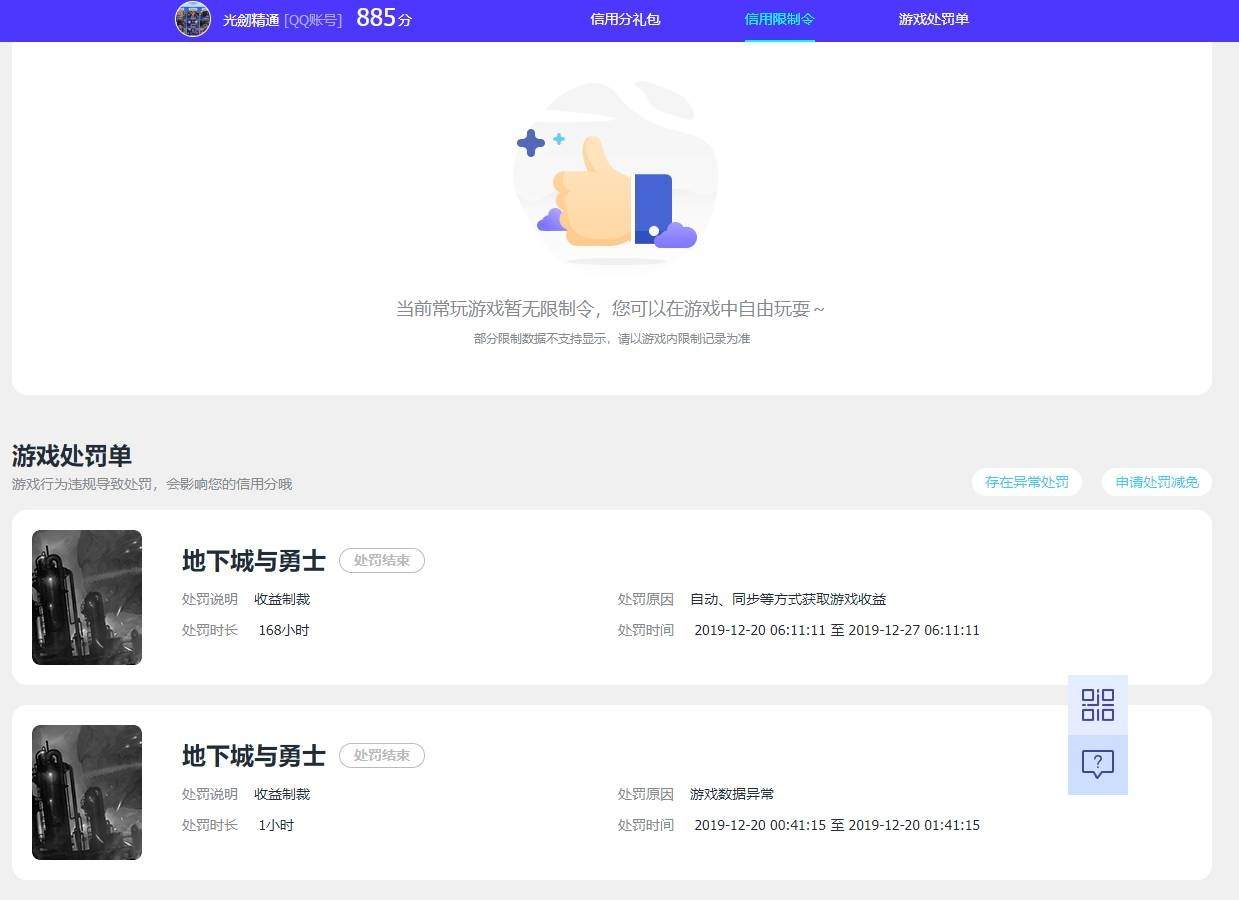Screen dimensions: 1239x900
Task: Click reason 游戏数据异常
Action: (732, 794)
